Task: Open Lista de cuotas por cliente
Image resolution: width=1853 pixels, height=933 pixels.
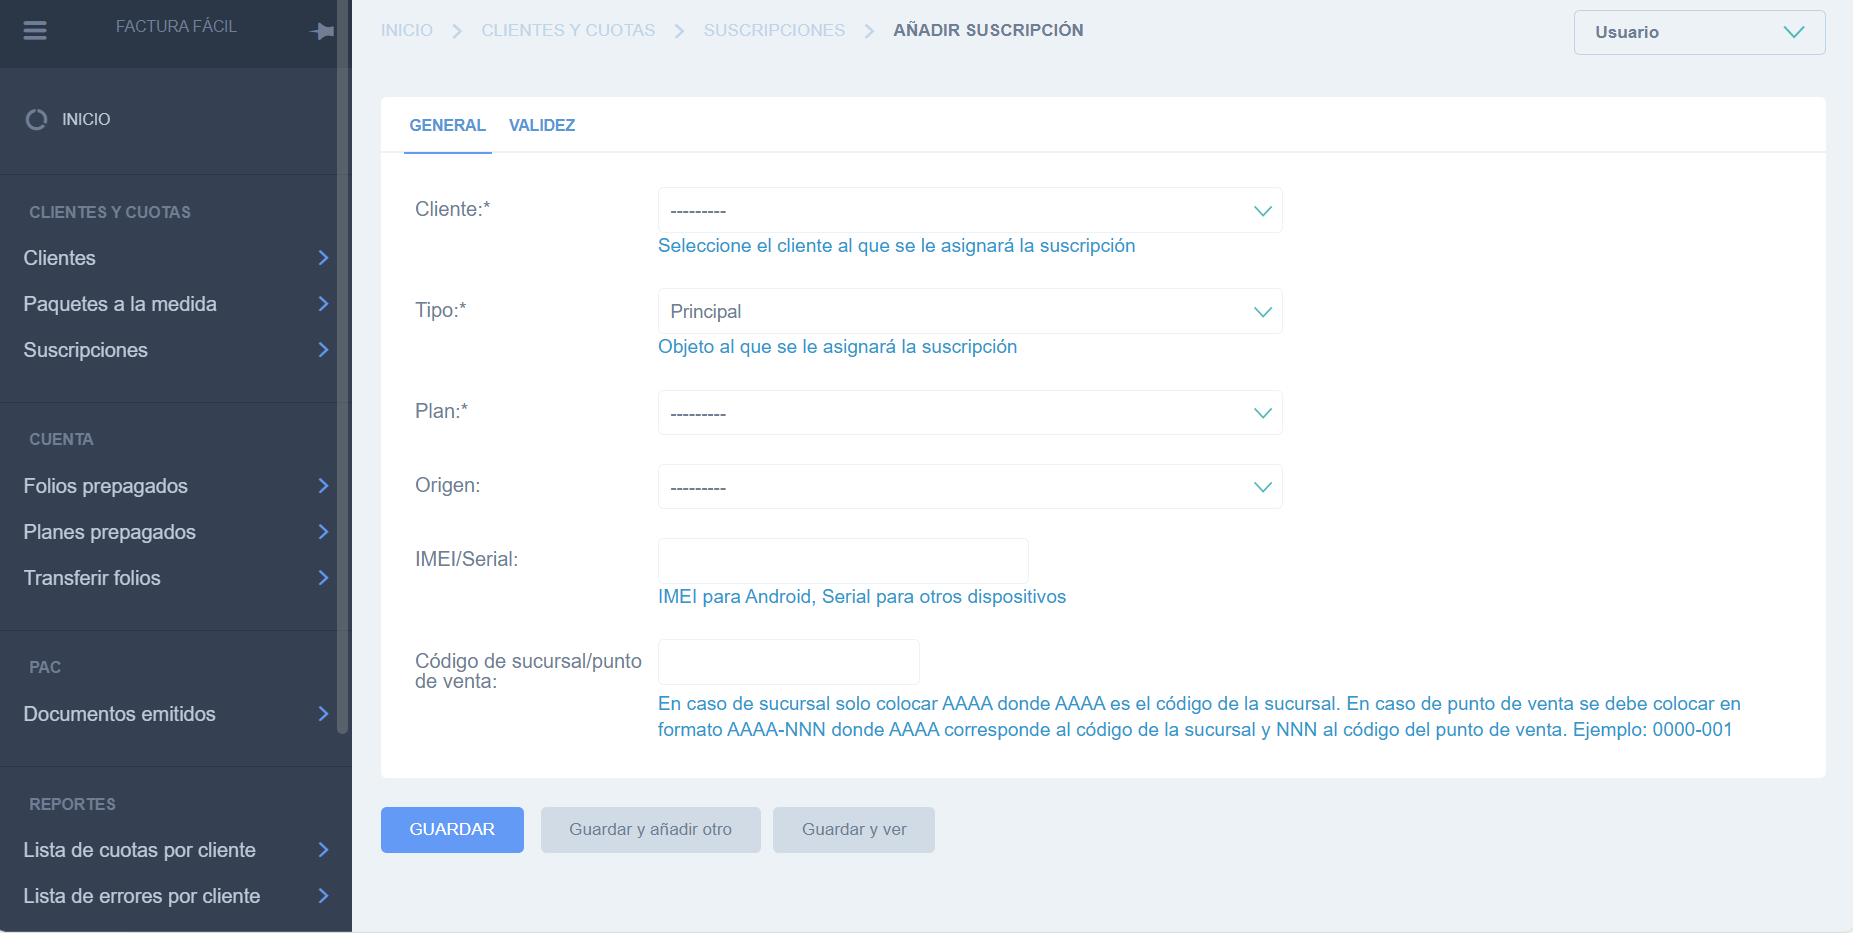Action: pos(140,850)
